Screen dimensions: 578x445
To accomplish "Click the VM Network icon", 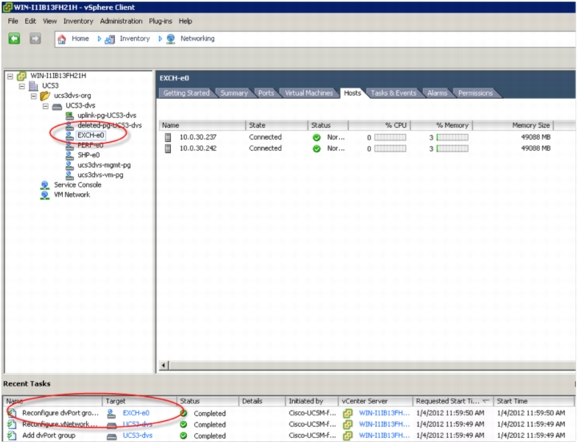I will [x=45, y=195].
